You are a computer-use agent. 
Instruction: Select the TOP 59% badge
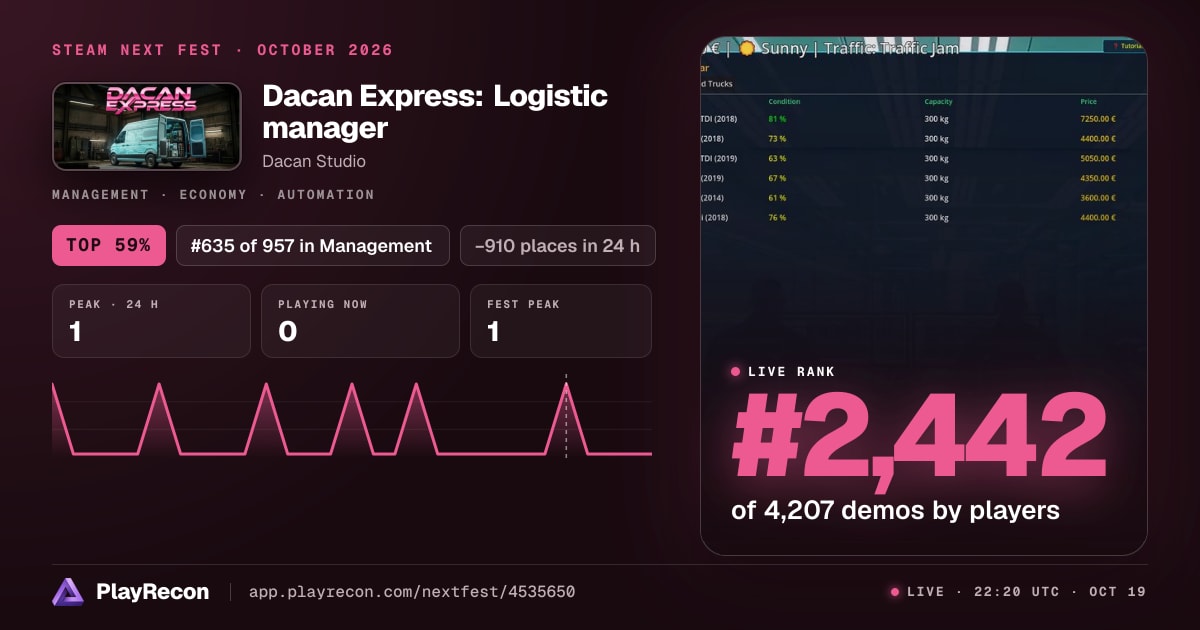(109, 245)
